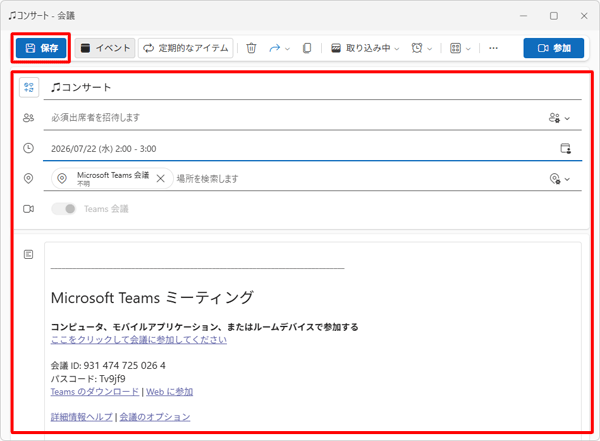Click the icon left of the title
The image size is (600, 441).
29,87
